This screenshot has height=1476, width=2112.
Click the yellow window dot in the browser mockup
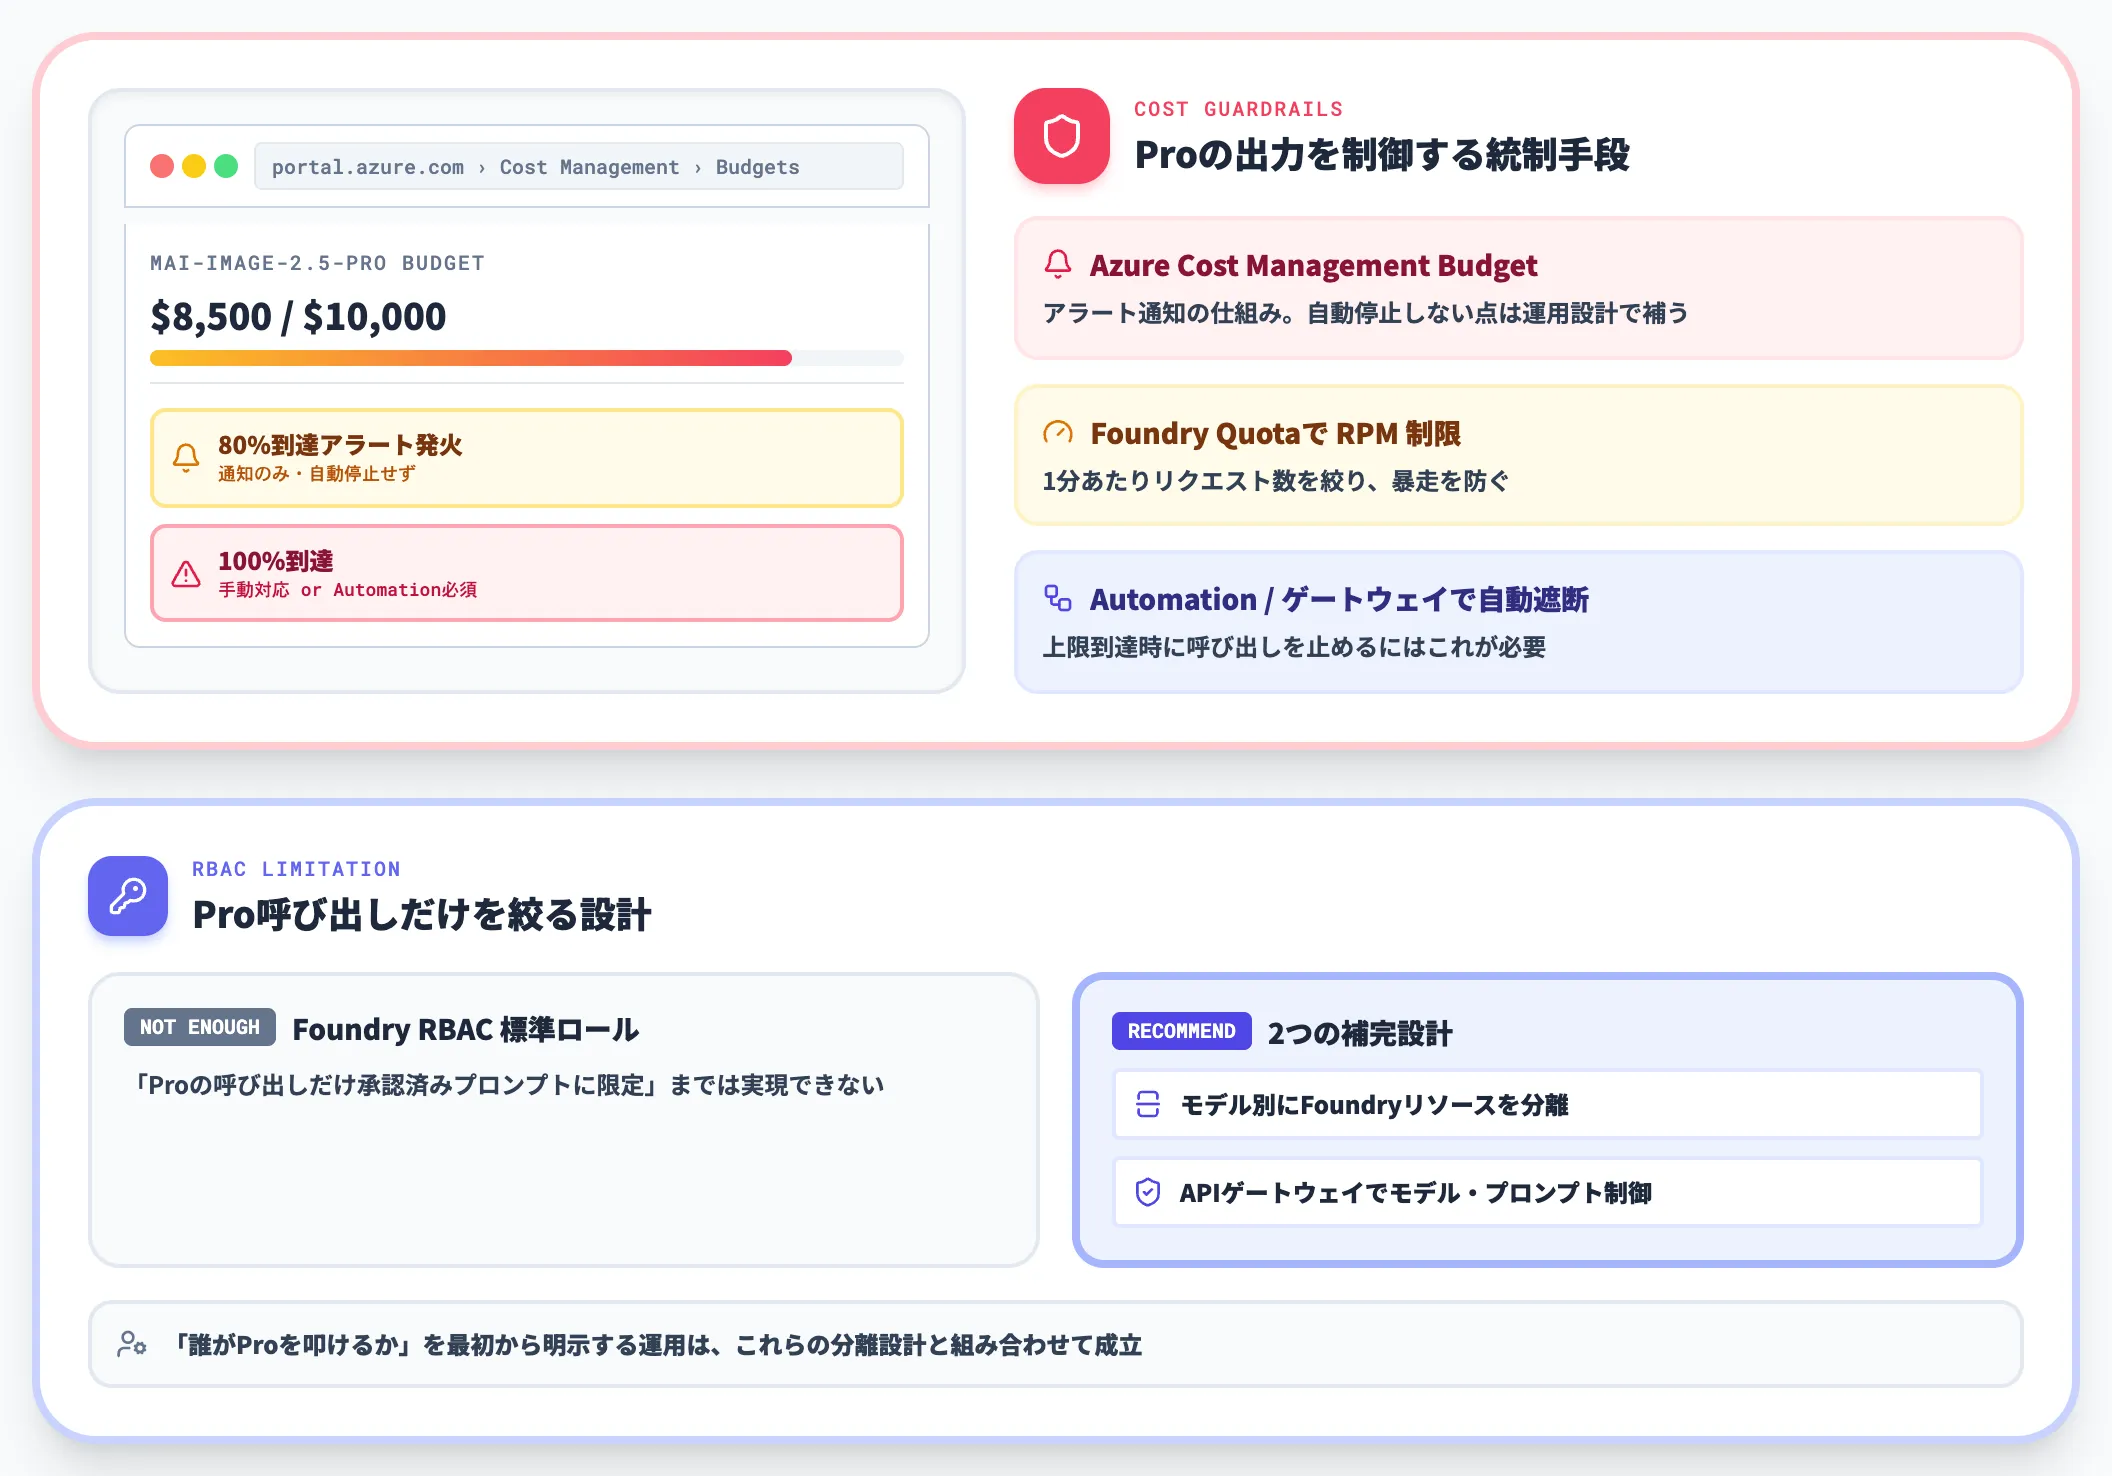tap(194, 166)
